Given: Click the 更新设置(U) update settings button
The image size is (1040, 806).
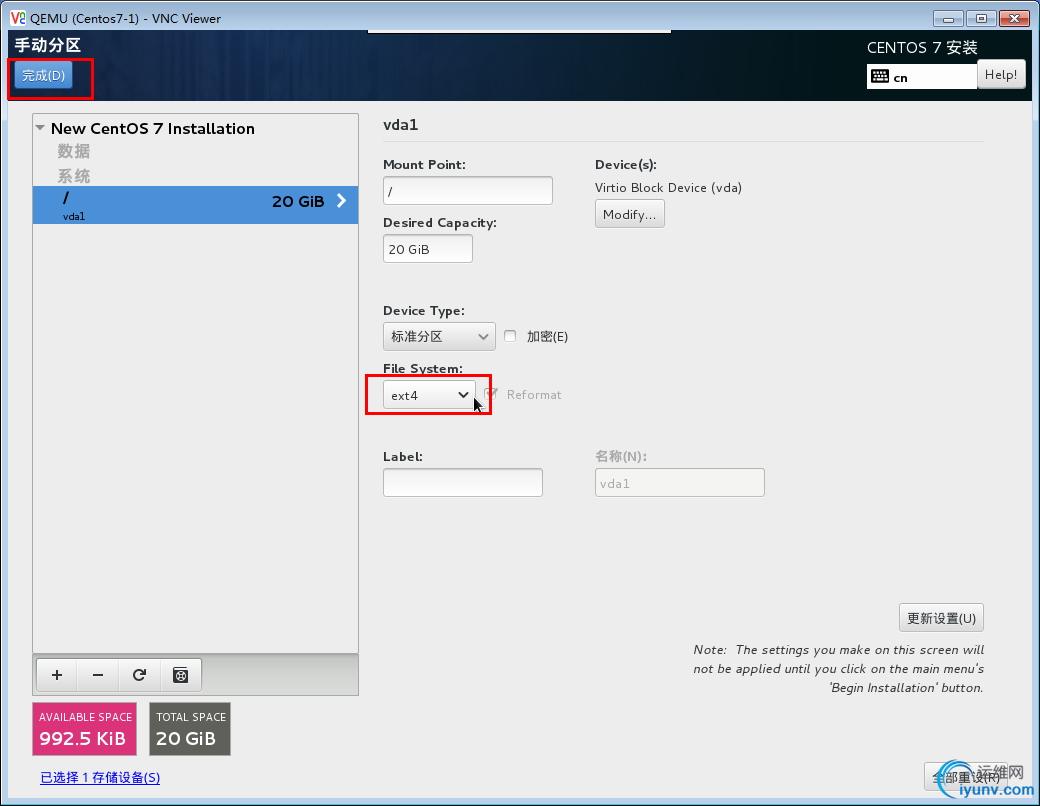Looking at the screenshot, I should click(x=941, y=618).
